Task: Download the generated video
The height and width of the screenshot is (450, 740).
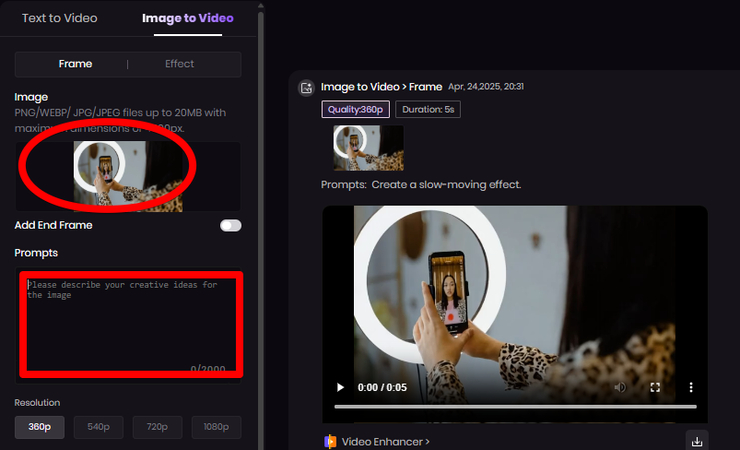Action: (697, 441)
